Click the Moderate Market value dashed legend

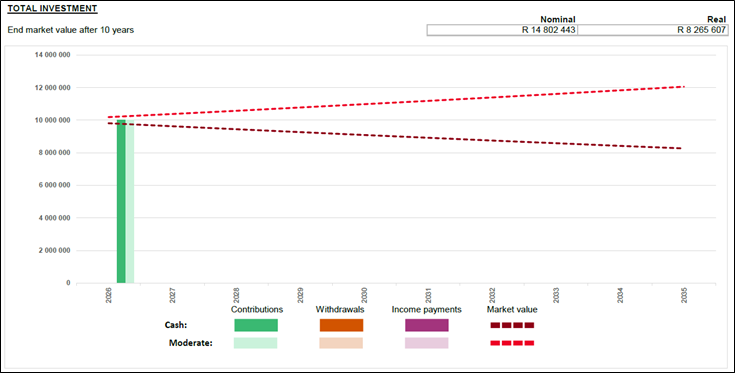coord(512,343)
